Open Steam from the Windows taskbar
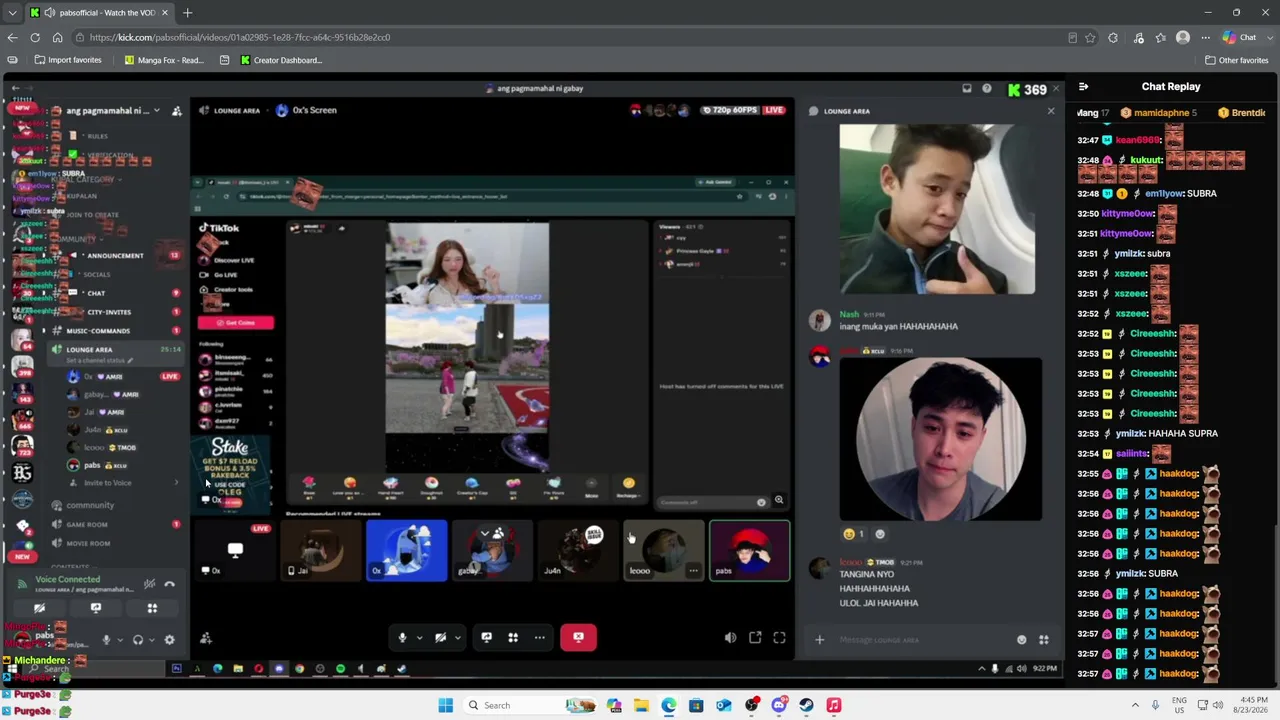This screenshot has width=1280, height=720. click(x=806, y=705)
